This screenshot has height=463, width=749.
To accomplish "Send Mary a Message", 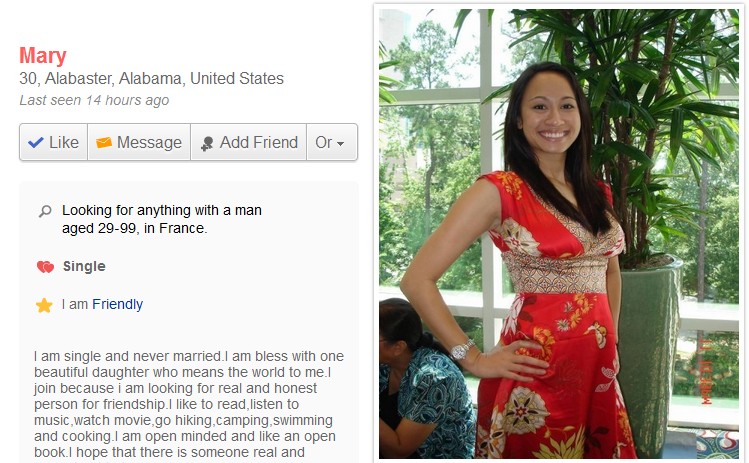I will pos(139,142).
